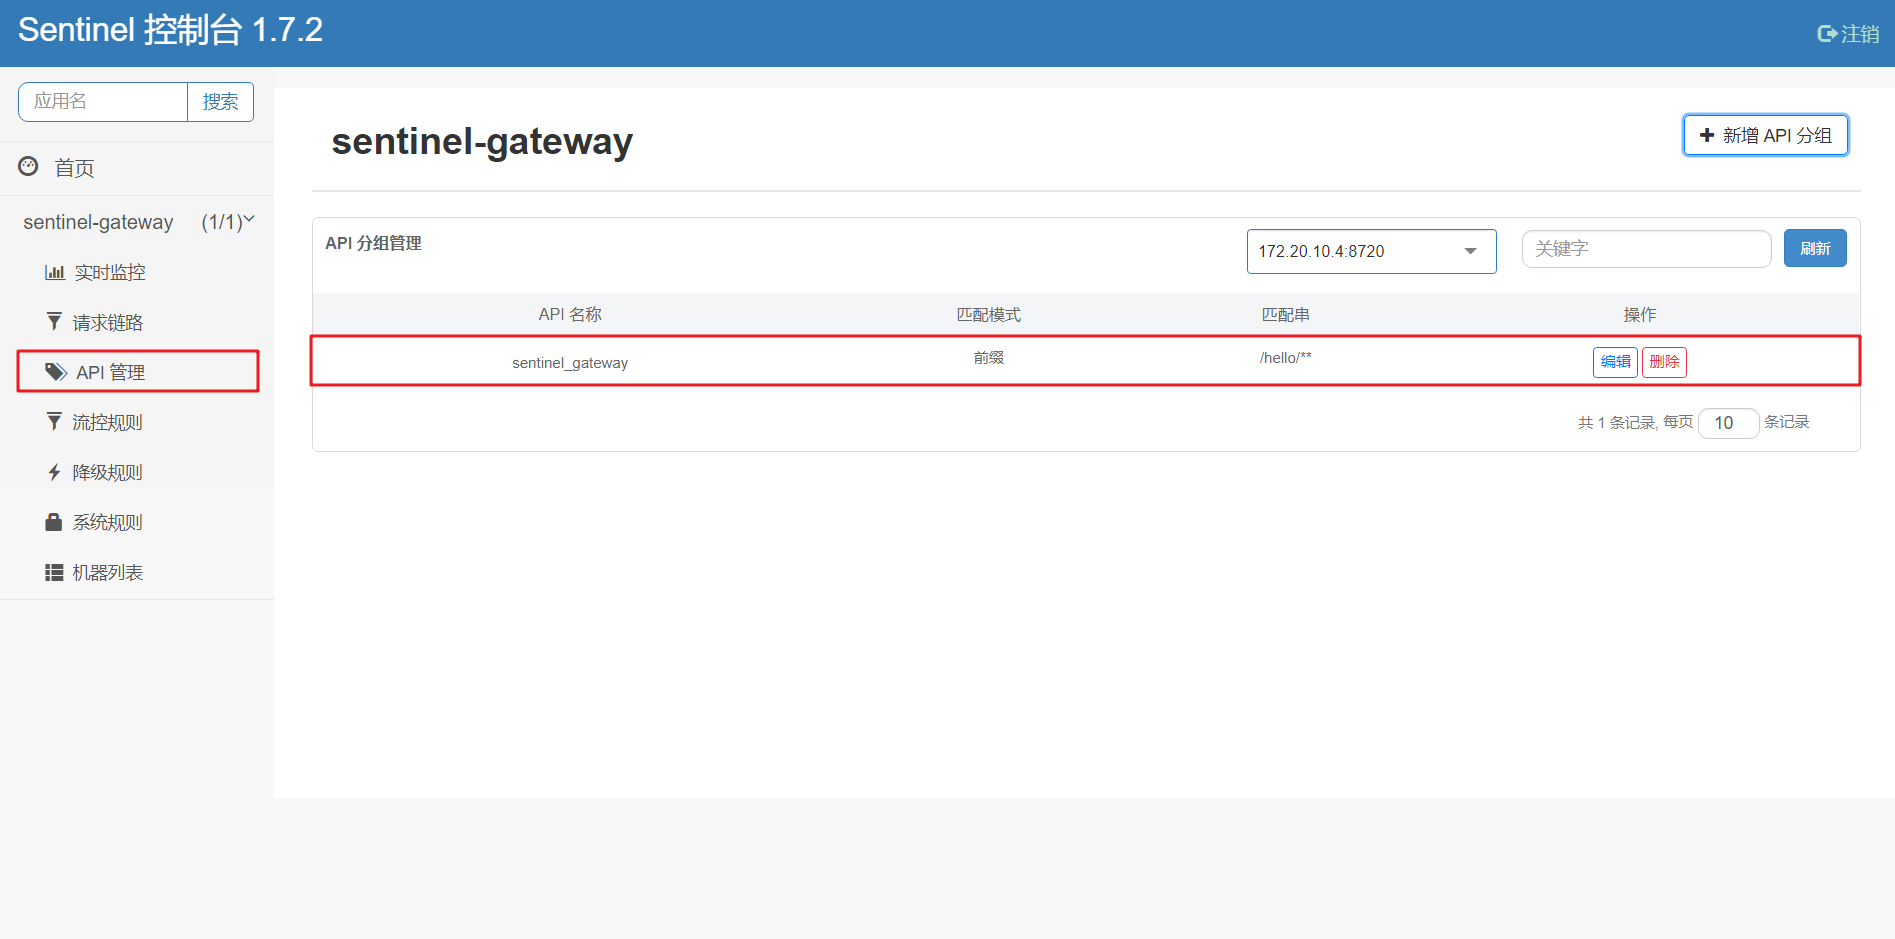The width and height of the screenshot is (1895, 939).
Task: Click 编辑 for sentinel_gateway row
Action: pyautogui.click(x=1615, y=362)
